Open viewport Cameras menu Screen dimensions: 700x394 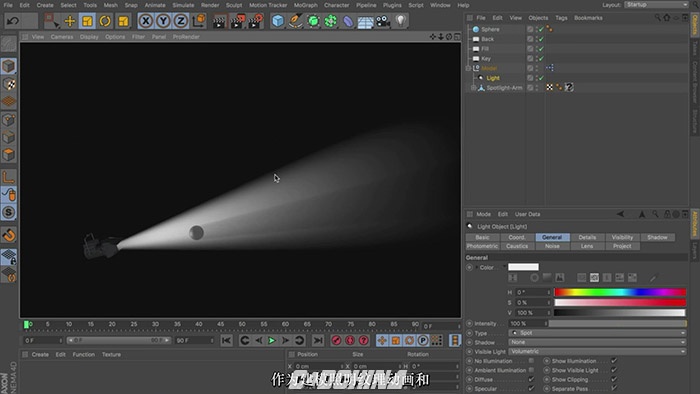pyautogui.click(x=62, y=37)
